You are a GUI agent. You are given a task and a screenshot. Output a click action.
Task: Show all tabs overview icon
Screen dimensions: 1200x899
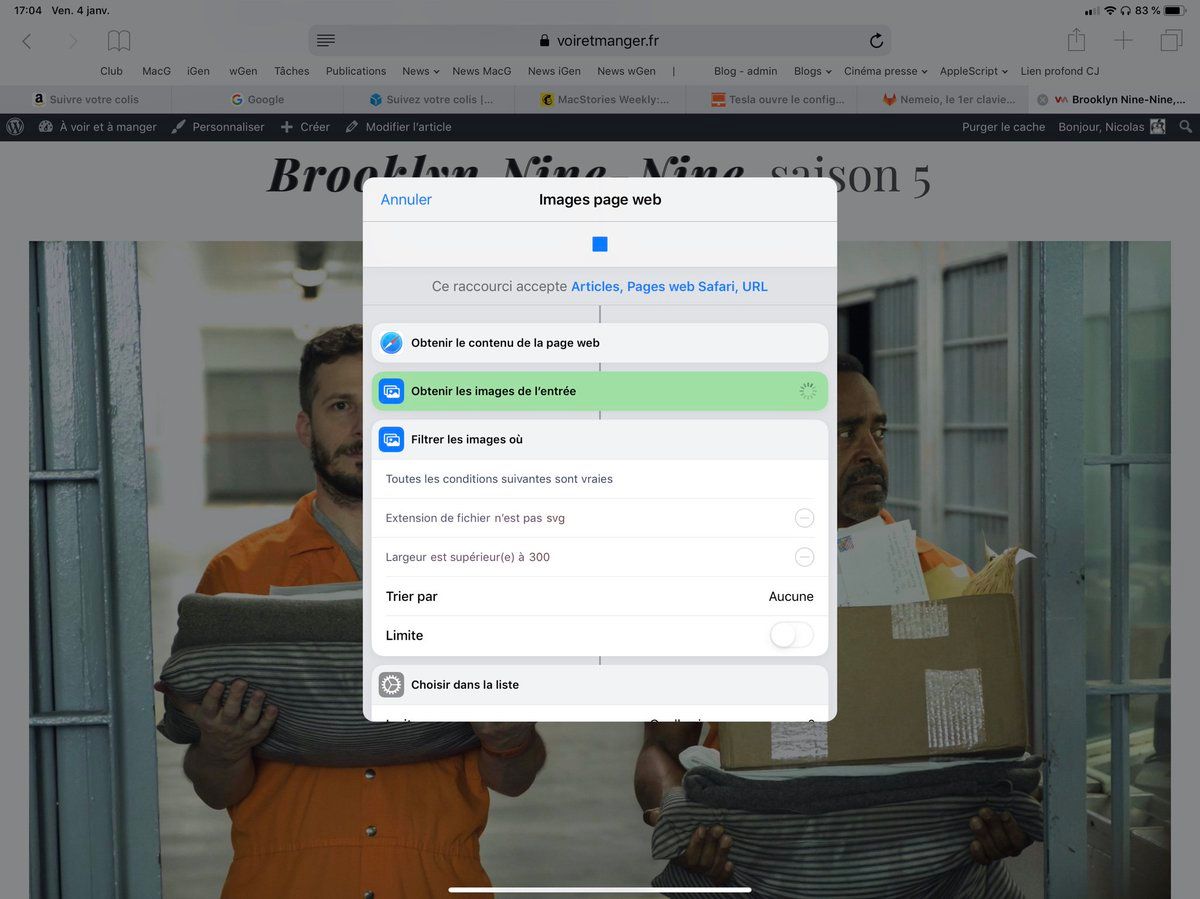1171,40
